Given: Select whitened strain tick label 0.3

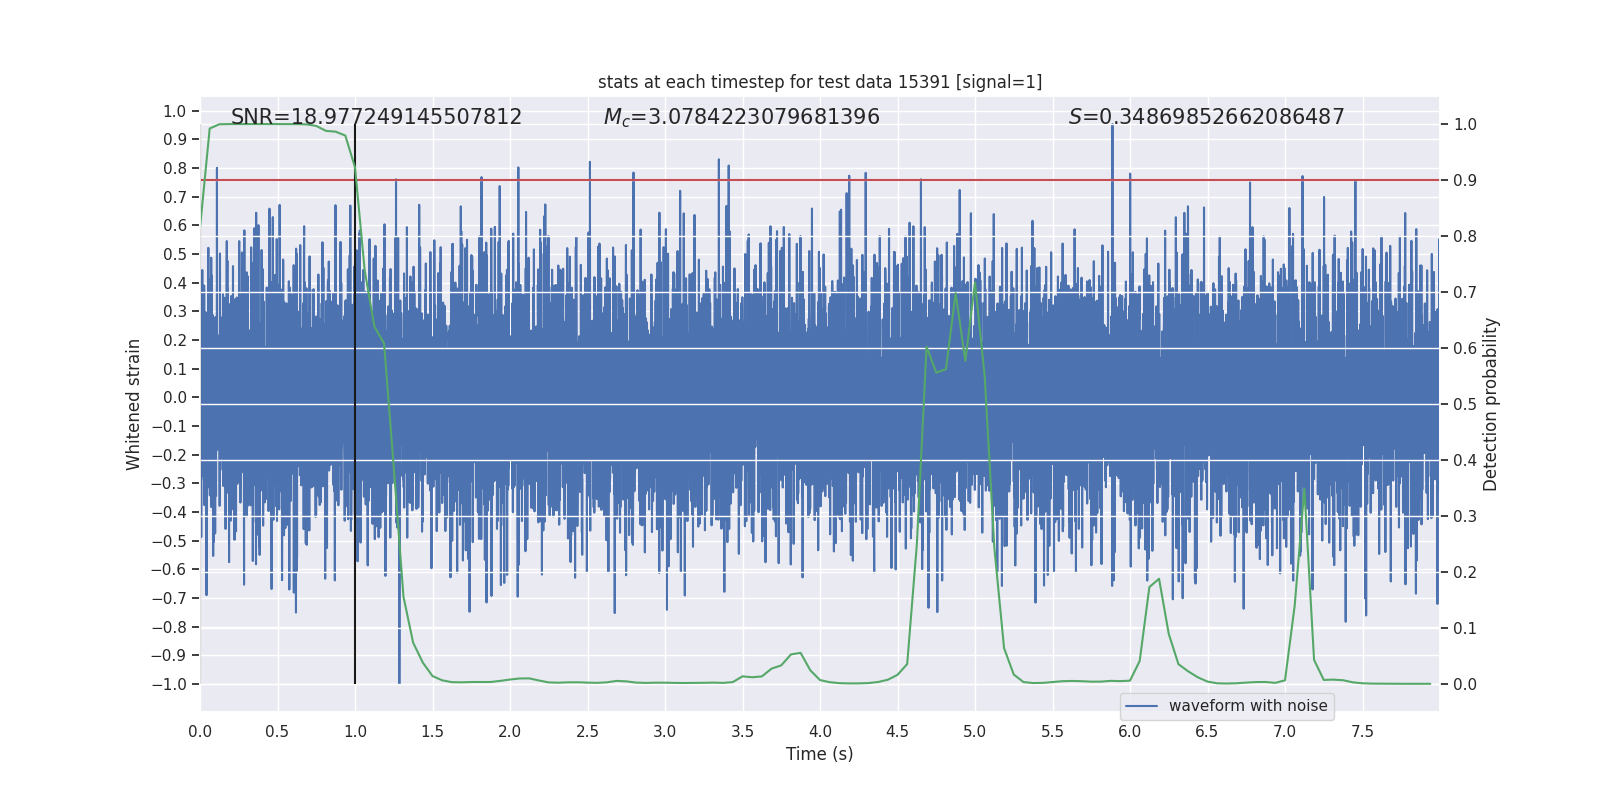Looking at the screenshot, I should [175, 312].
